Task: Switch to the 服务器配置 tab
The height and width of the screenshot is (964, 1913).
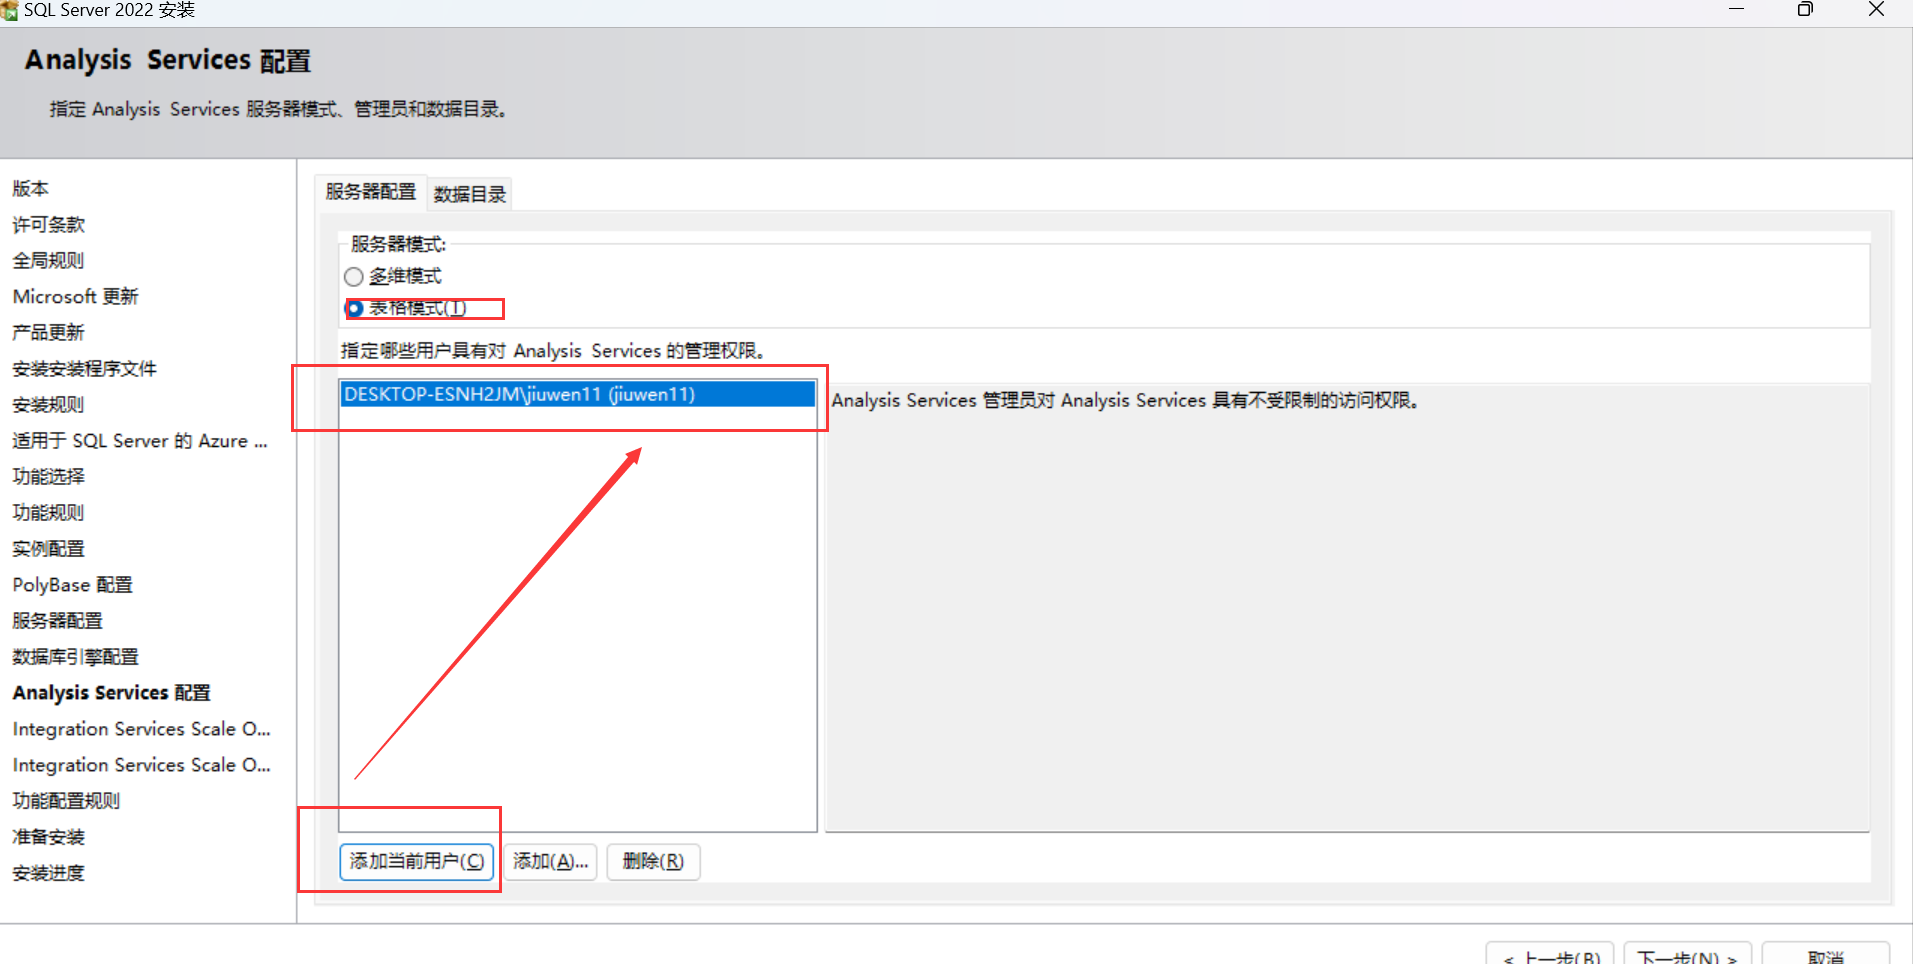Action: (x=370, y=192)
